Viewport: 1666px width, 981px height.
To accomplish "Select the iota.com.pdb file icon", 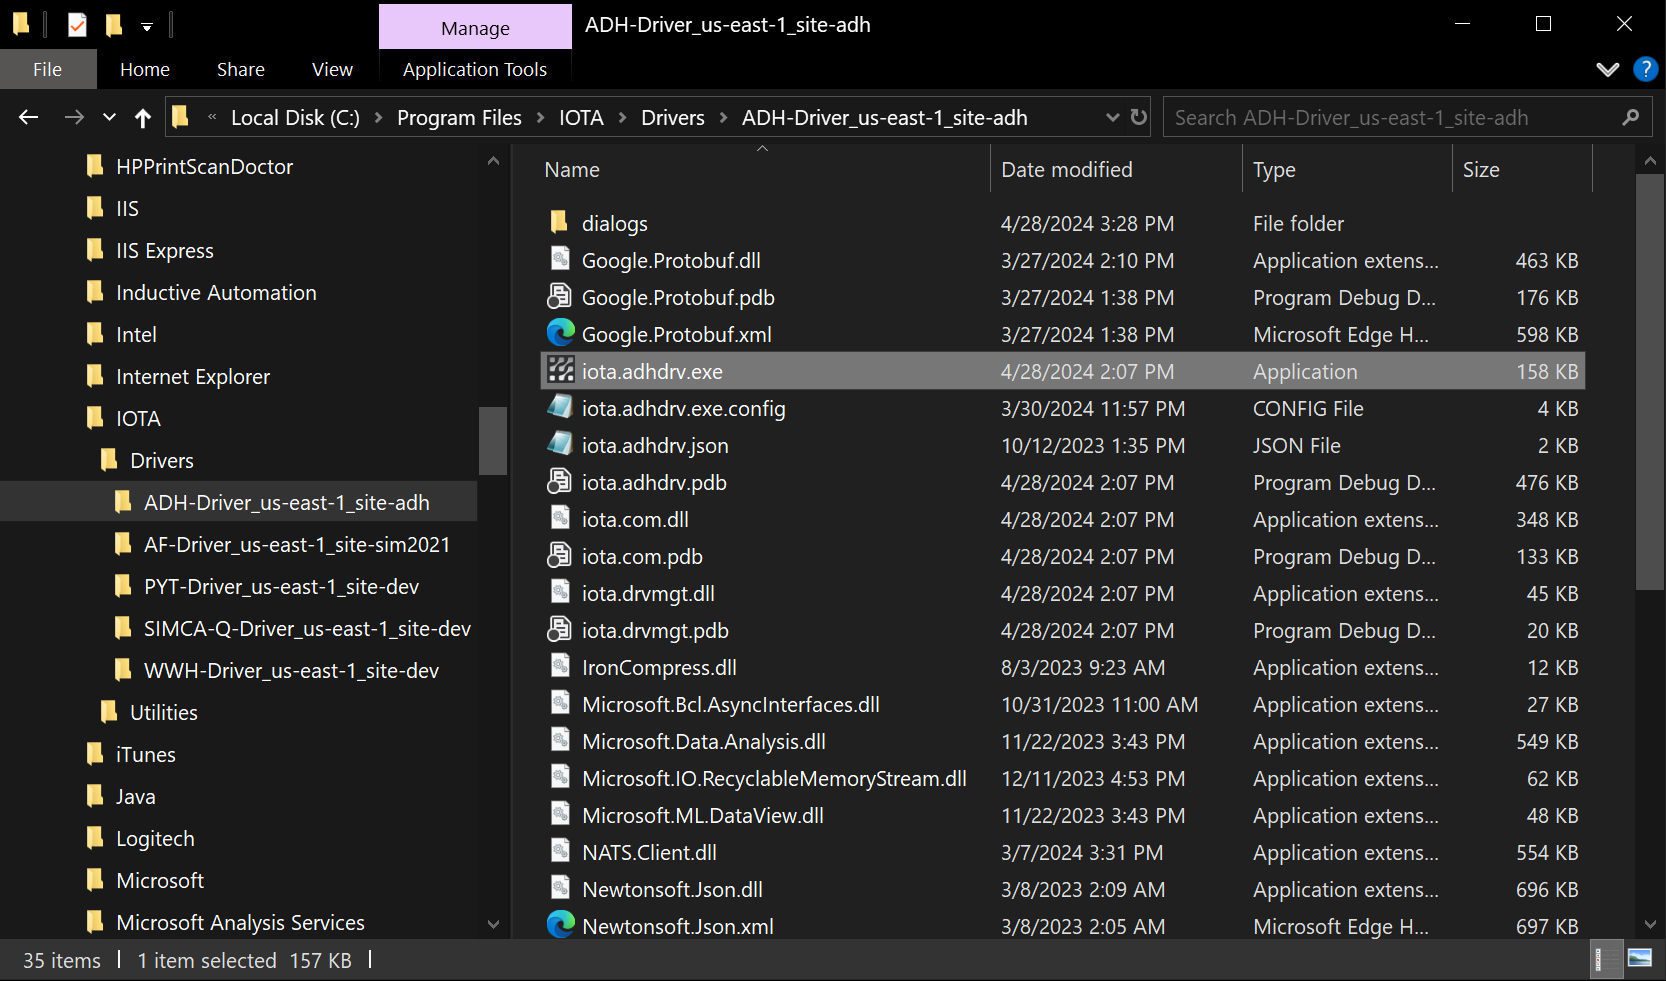I will tap(560, 555).
